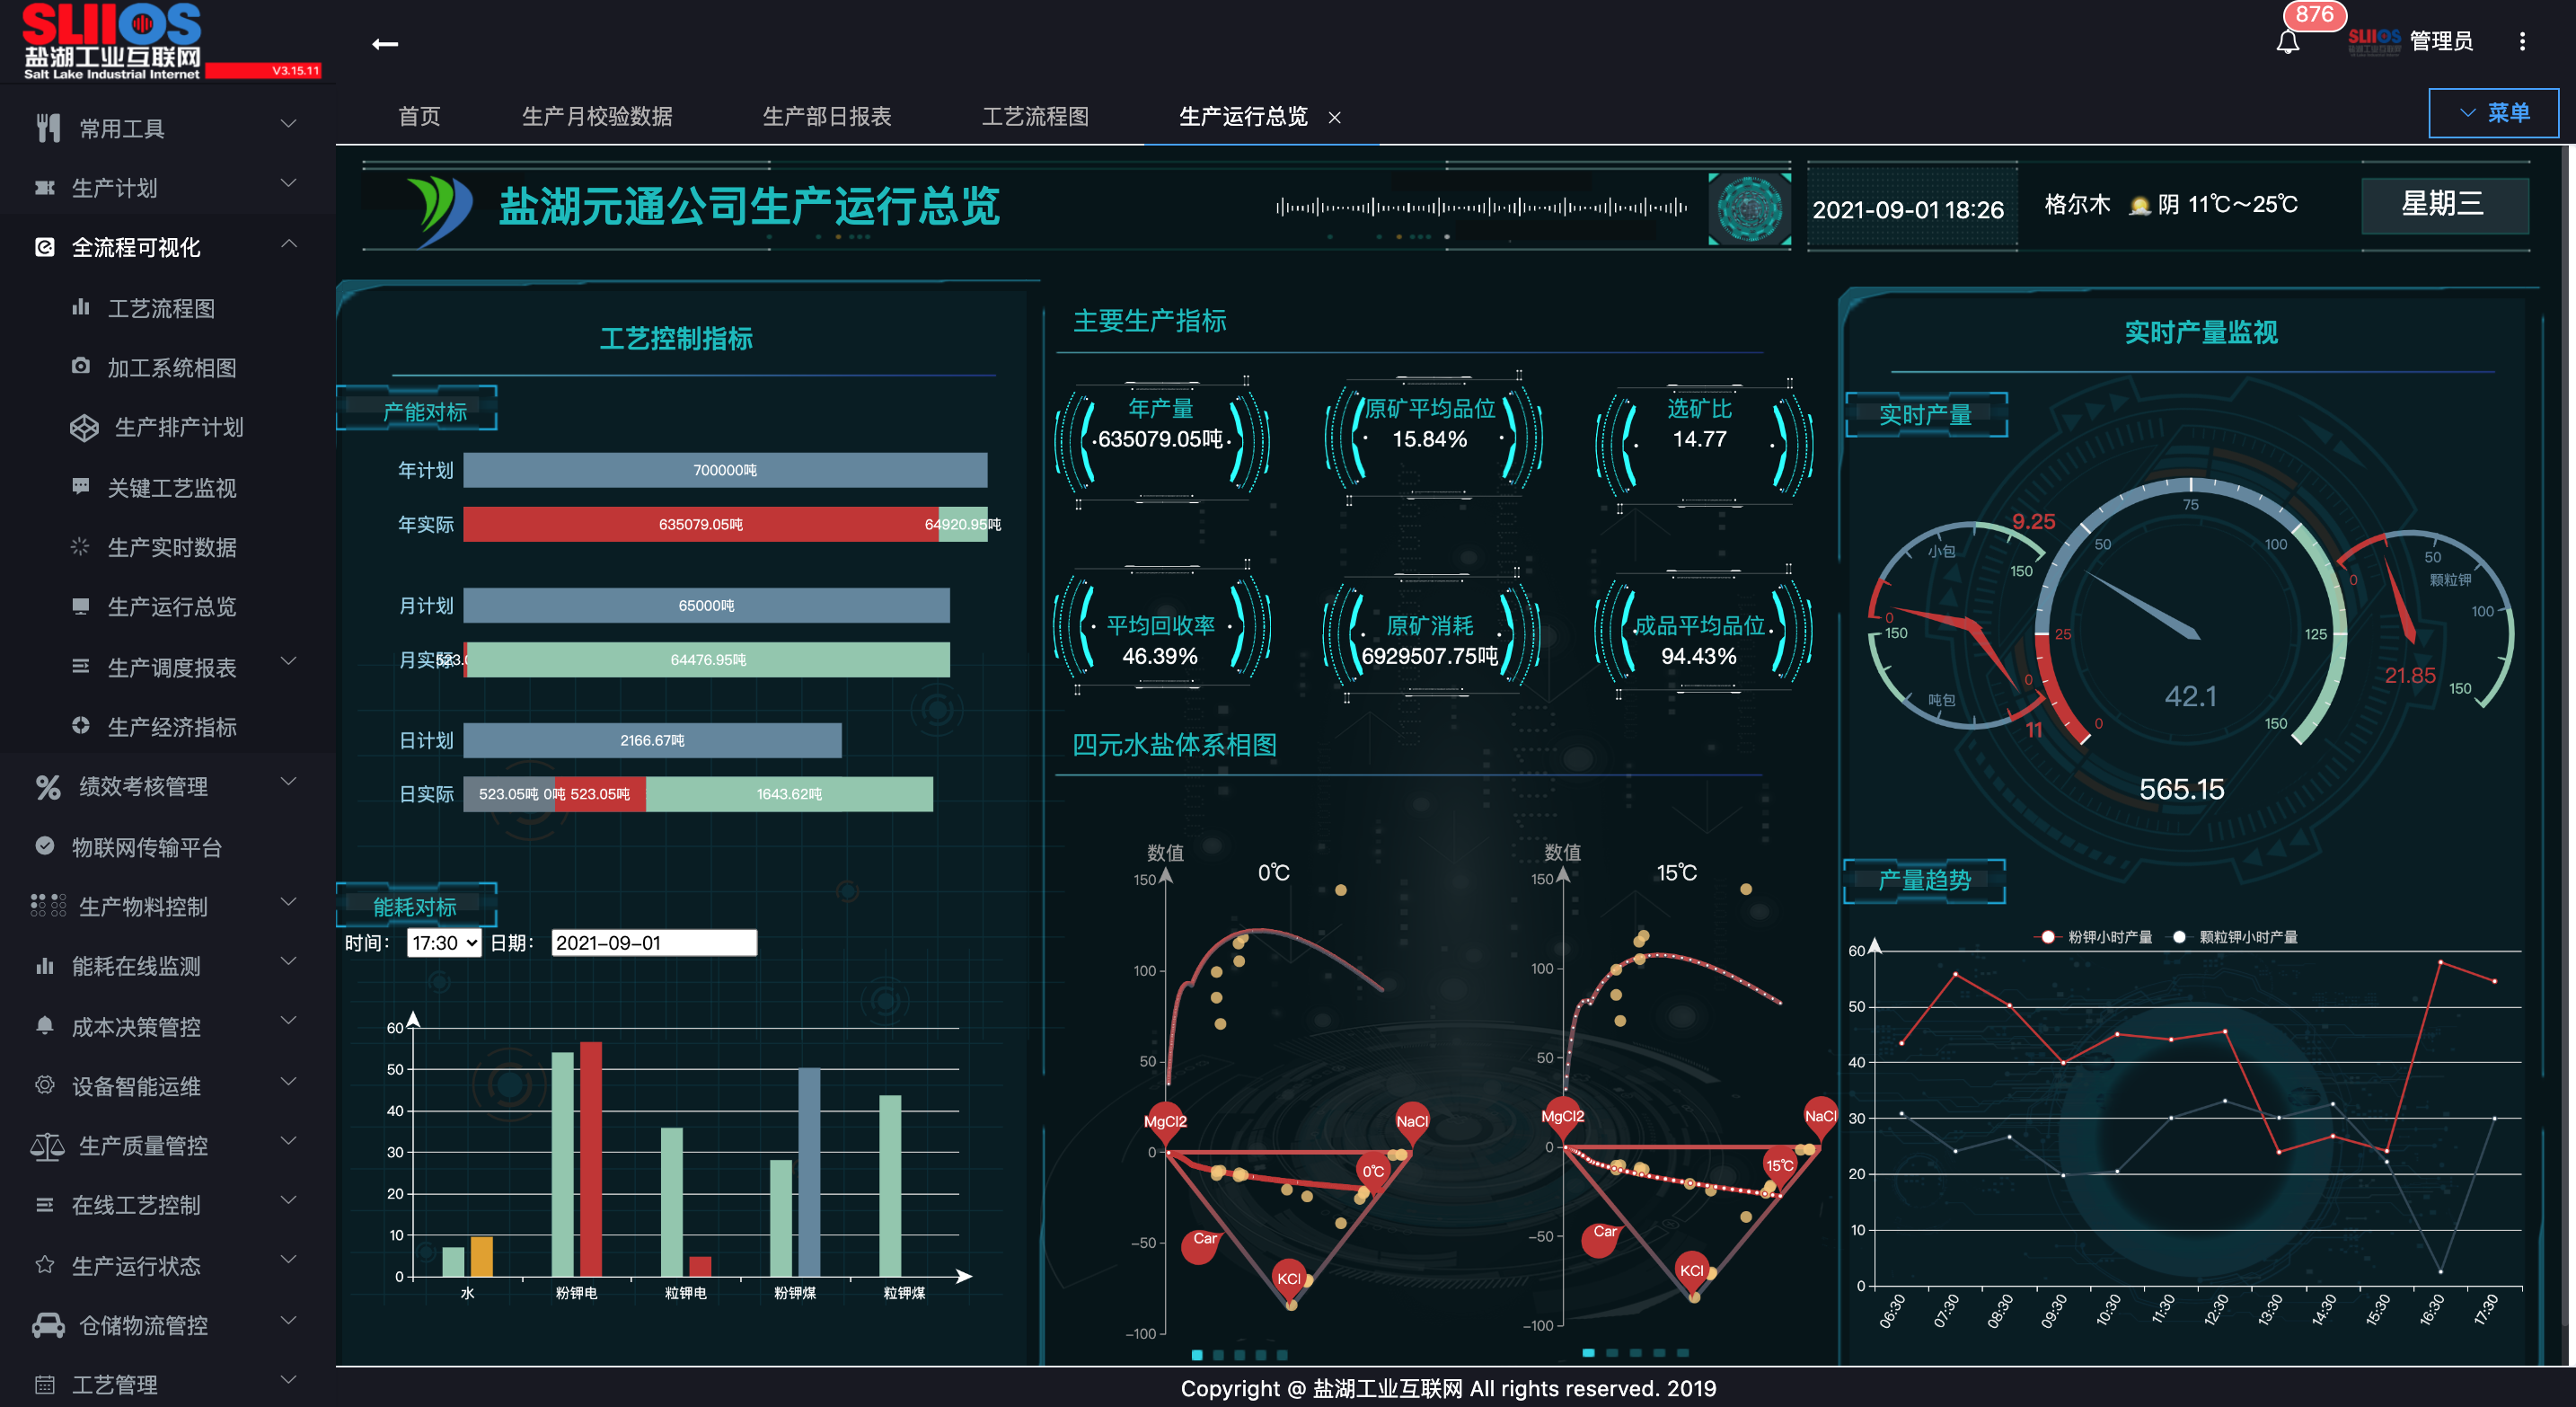This screenshot has height=1407, width=2576.
Task: Expand the 仓储物流管控 chevron
Action: (x=288, y=1320)
